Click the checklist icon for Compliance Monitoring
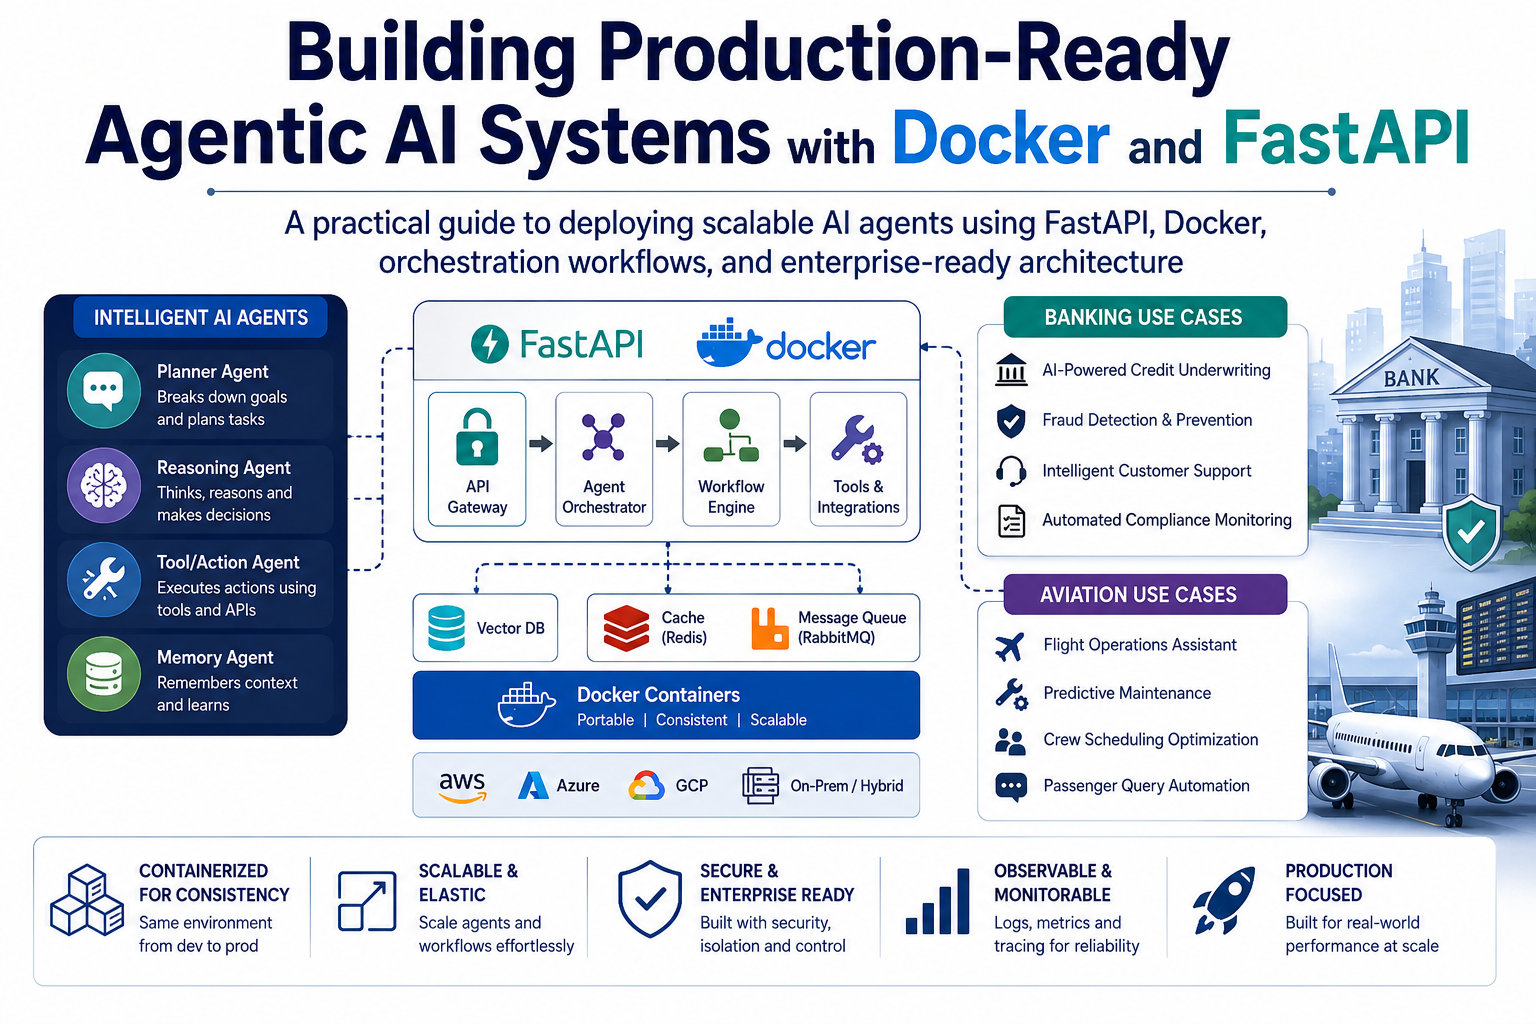 (1011, 521)
